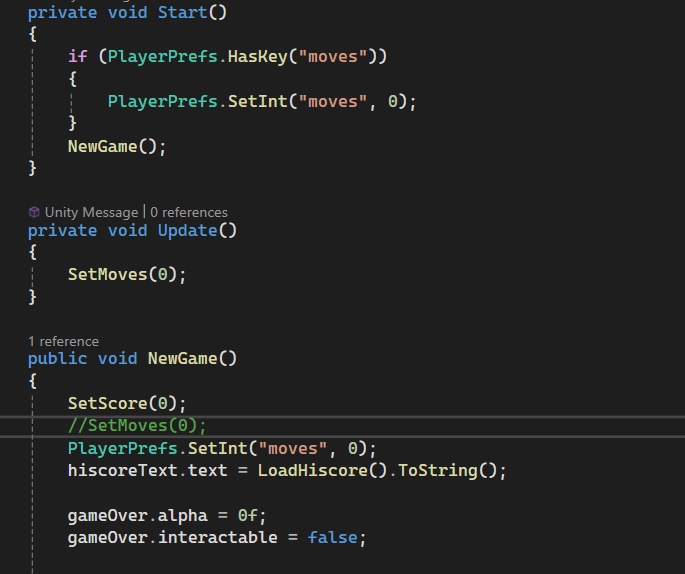Click the 'public' keyword
Viewport: 685px width, 574px height.
(x=57, y=359)
